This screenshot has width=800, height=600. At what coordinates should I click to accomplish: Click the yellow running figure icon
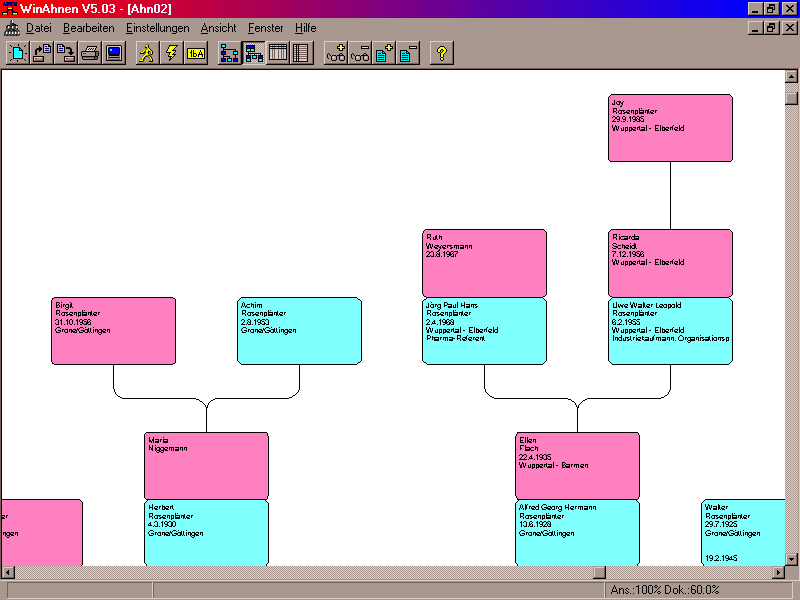(x=147, y=53)
